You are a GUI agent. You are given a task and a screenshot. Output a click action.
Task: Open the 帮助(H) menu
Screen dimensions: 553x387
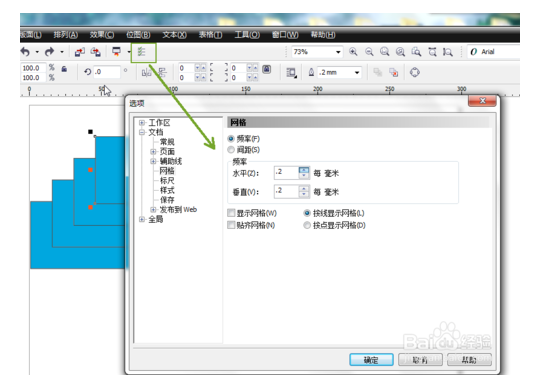pos(323,35)
